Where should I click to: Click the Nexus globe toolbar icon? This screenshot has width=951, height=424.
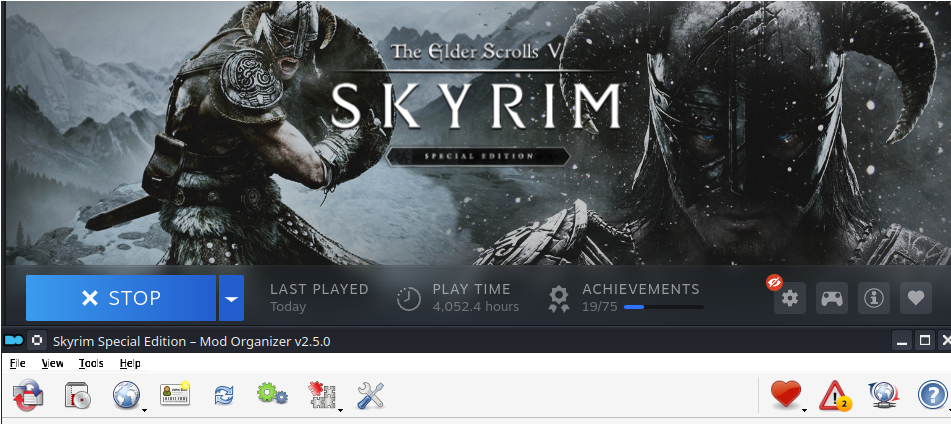coord(126,395)
